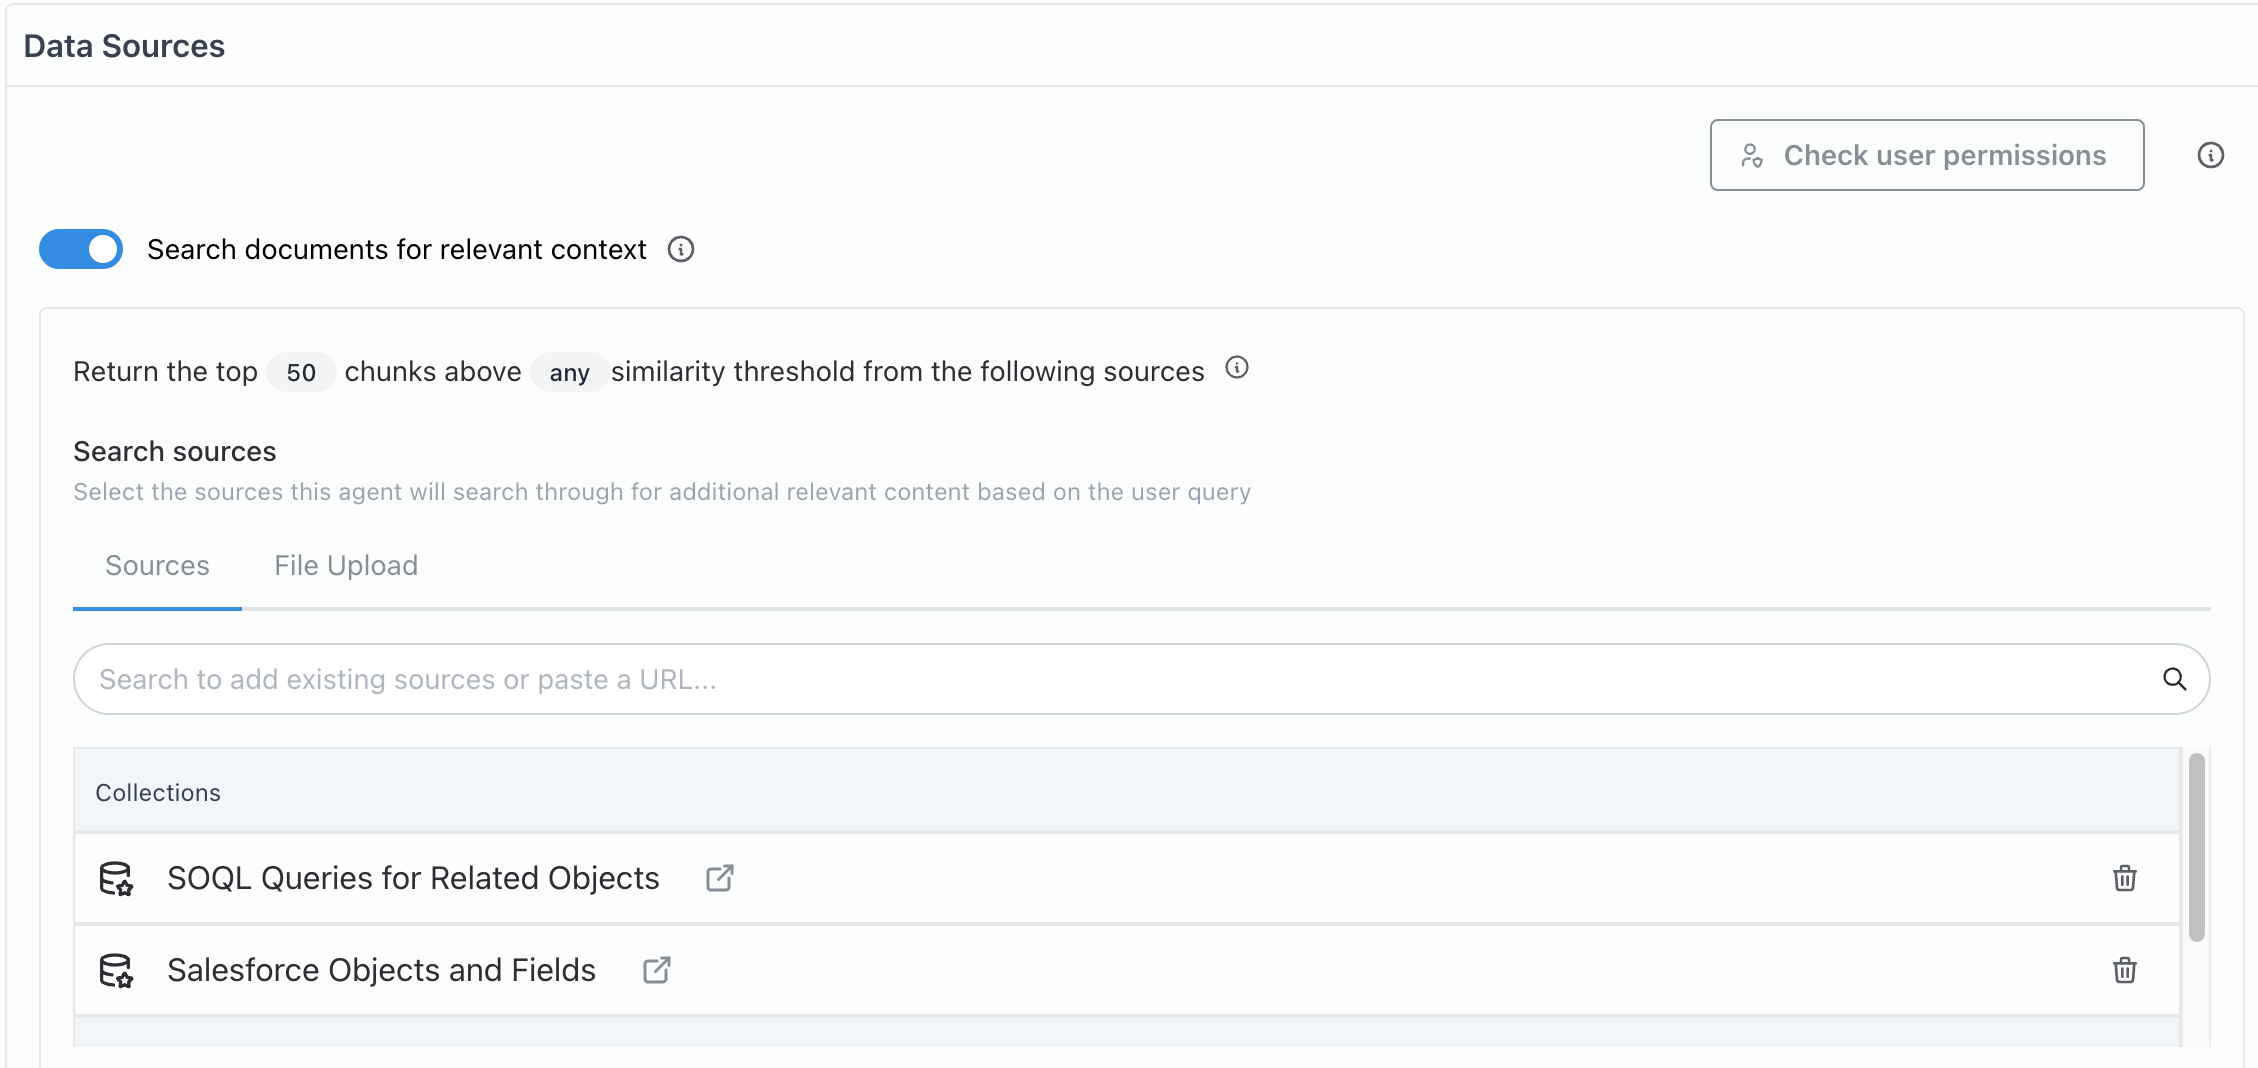Remove "Salesforce Objects and Fields" via the trash icon

(2125, 970)
